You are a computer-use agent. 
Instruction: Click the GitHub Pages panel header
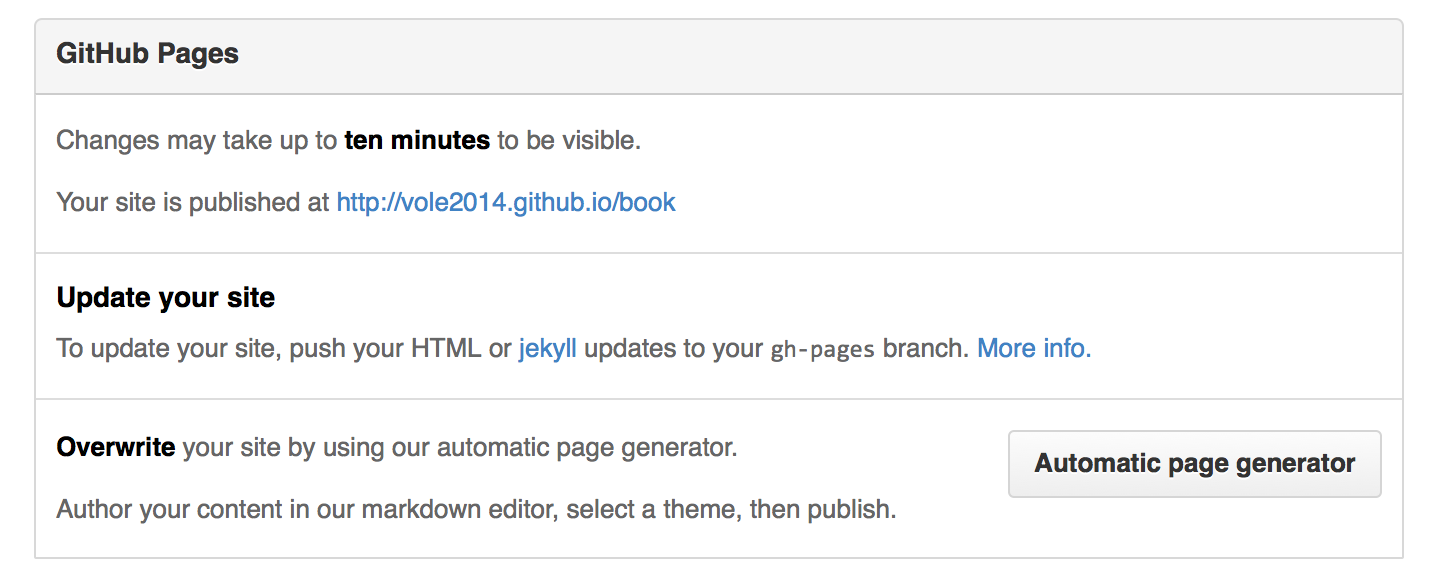click(148, 53)
